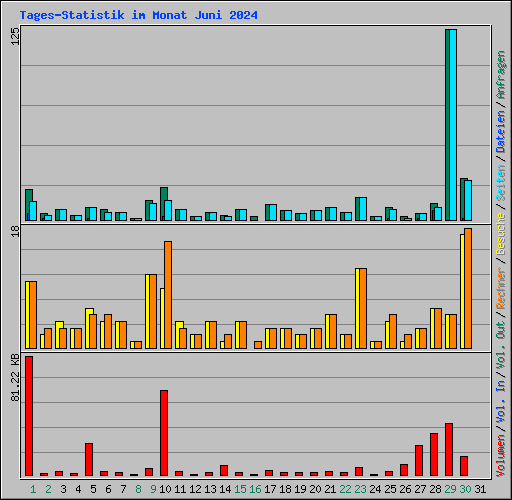Select day label 8 on the x-axis
This screenshot has height=500, width=512.
tap(138, 489)
